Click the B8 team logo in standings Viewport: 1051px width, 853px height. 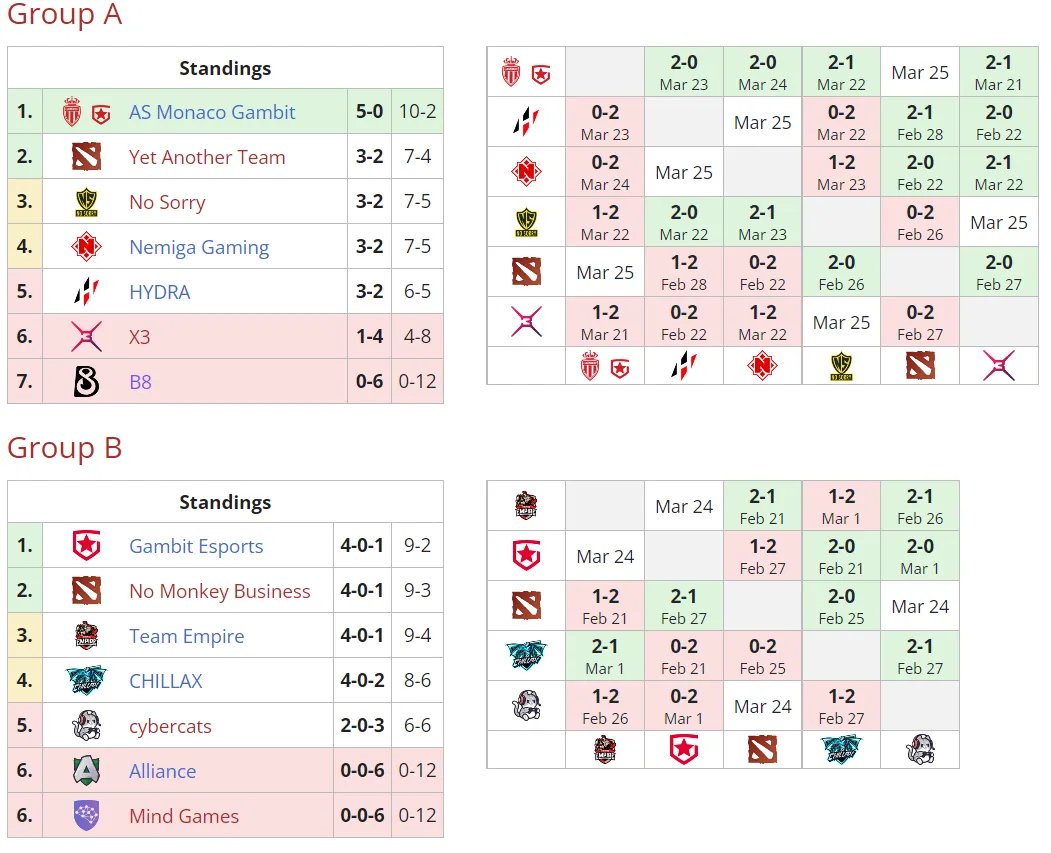click(86, 381)
